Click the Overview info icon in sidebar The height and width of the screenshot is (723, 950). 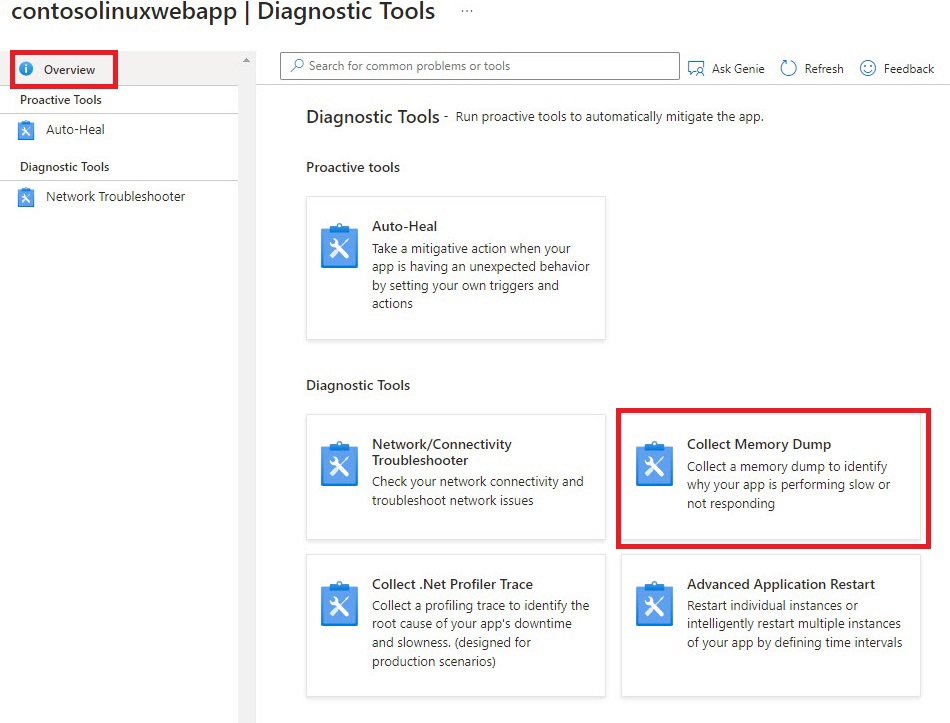point(25,69)
